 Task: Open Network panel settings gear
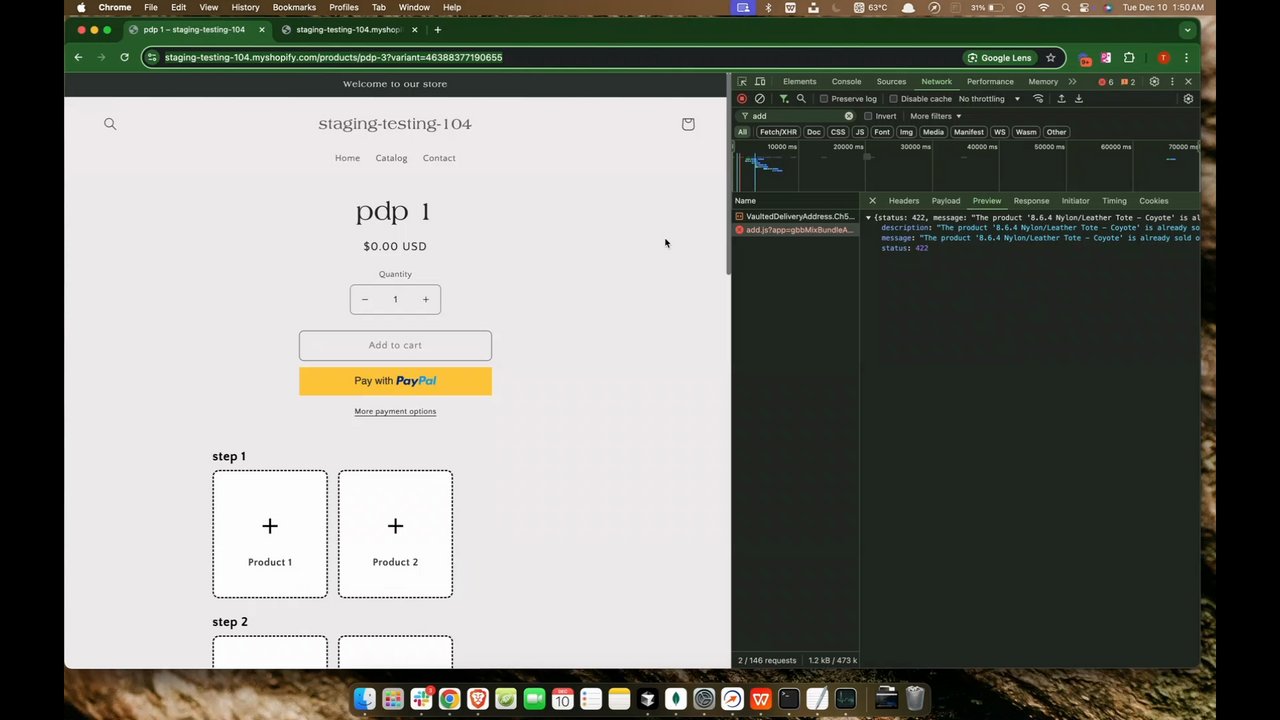click(x=1188, y=99)
